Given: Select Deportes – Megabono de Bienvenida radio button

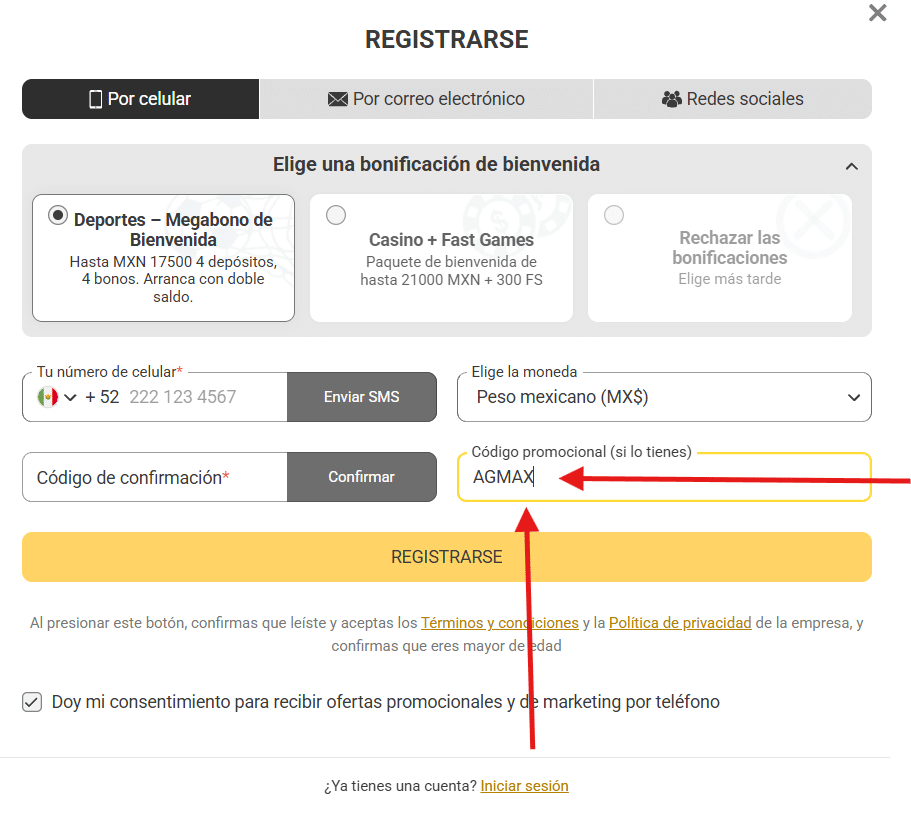Looking at the screenshot, I should coord(58,216).
